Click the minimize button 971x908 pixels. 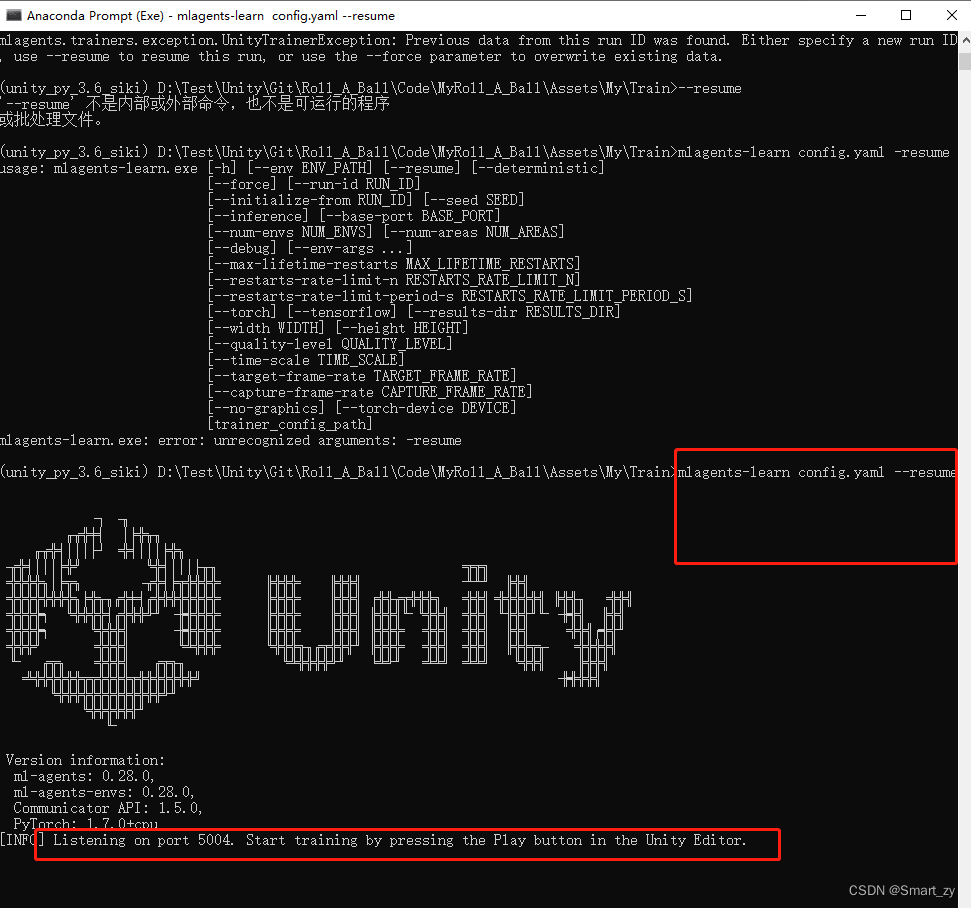[x=862, y=15]
